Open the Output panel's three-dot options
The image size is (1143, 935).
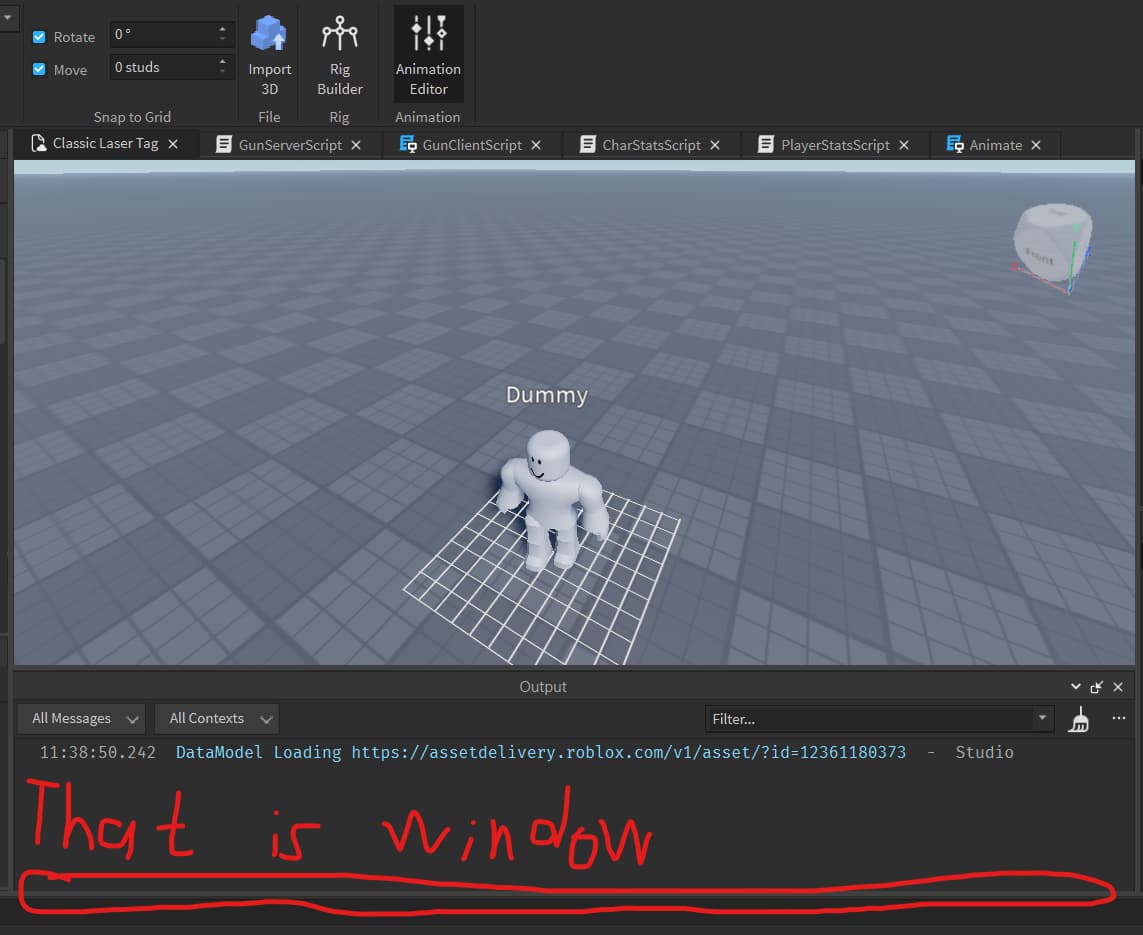(1119, 718)
